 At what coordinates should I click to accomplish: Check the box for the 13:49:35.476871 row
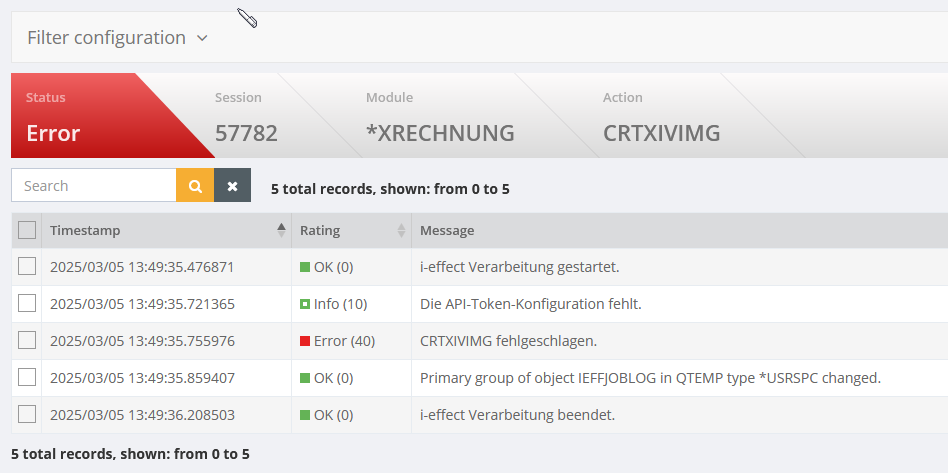(27, 266)
